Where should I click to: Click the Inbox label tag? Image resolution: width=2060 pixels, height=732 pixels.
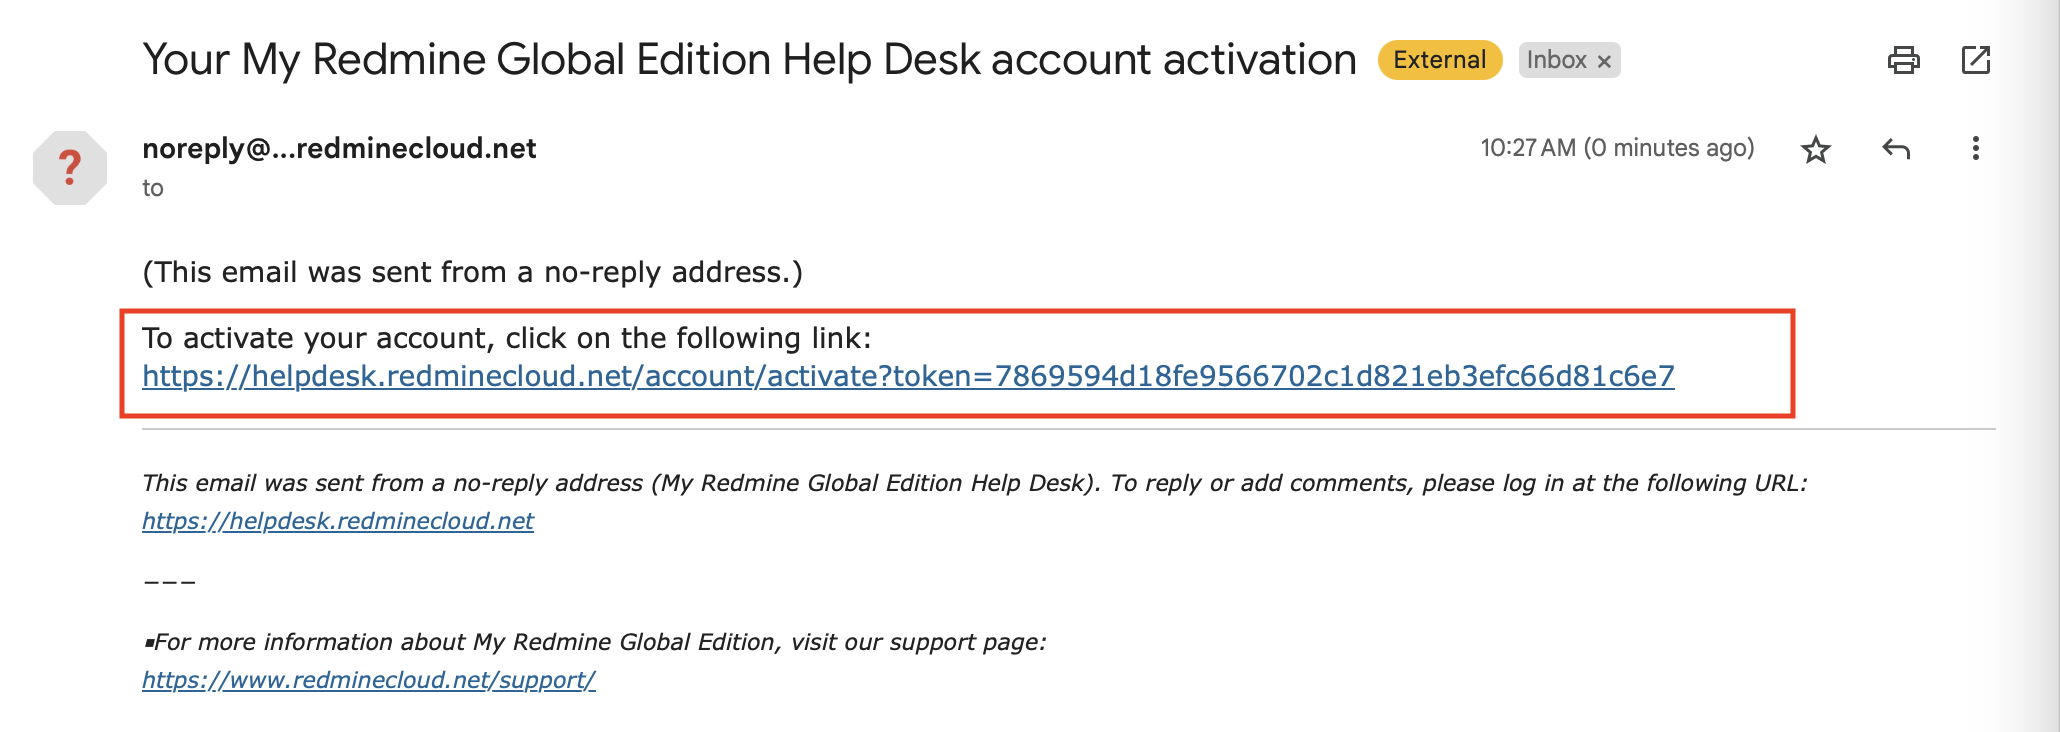[x=1556, y=60]
